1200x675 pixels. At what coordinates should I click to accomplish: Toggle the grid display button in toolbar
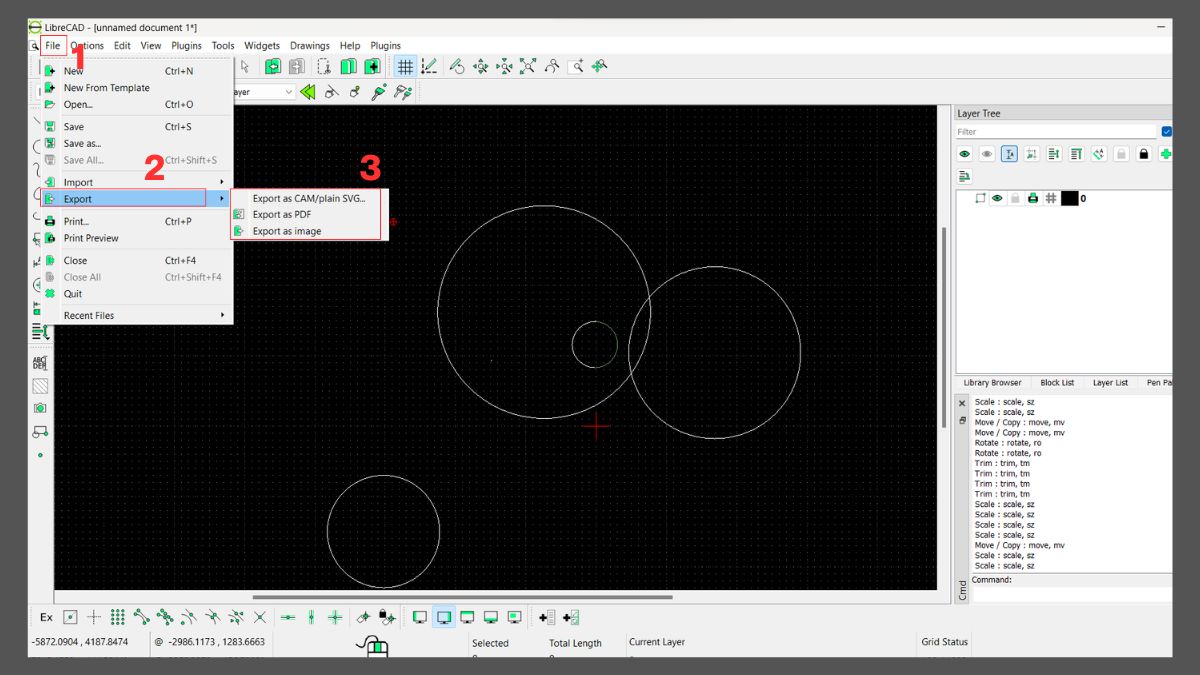(405, 66)
